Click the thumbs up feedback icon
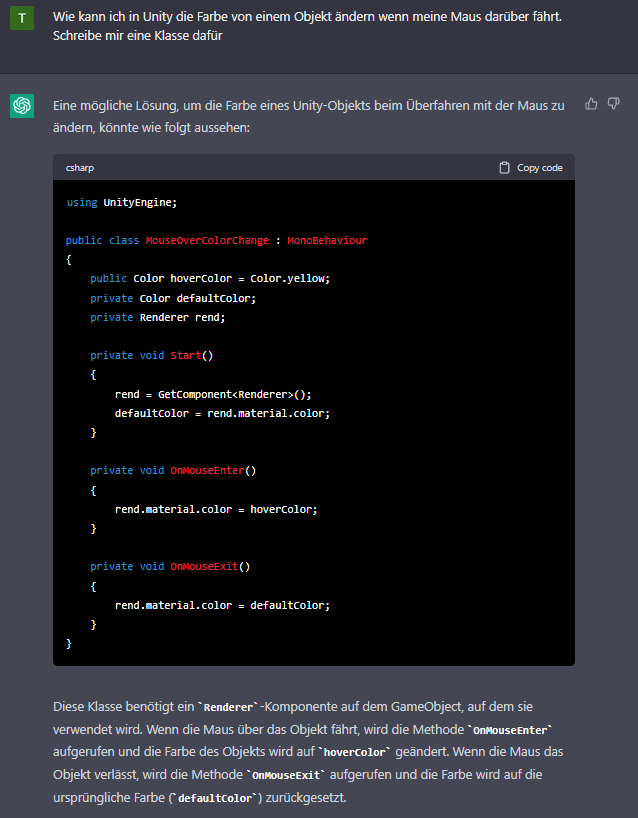Viewport: 638px width, 818px height. [591, 104]
